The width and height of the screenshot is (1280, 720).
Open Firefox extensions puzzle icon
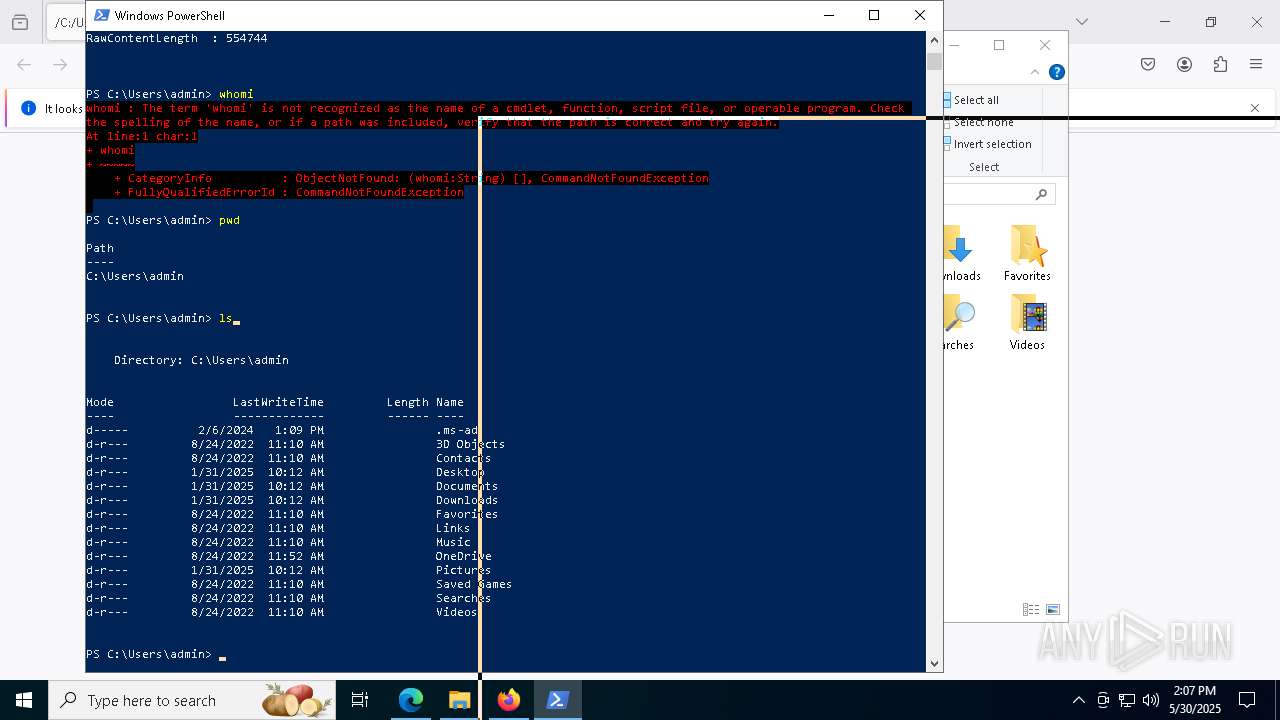click(x=1220, y=64)
